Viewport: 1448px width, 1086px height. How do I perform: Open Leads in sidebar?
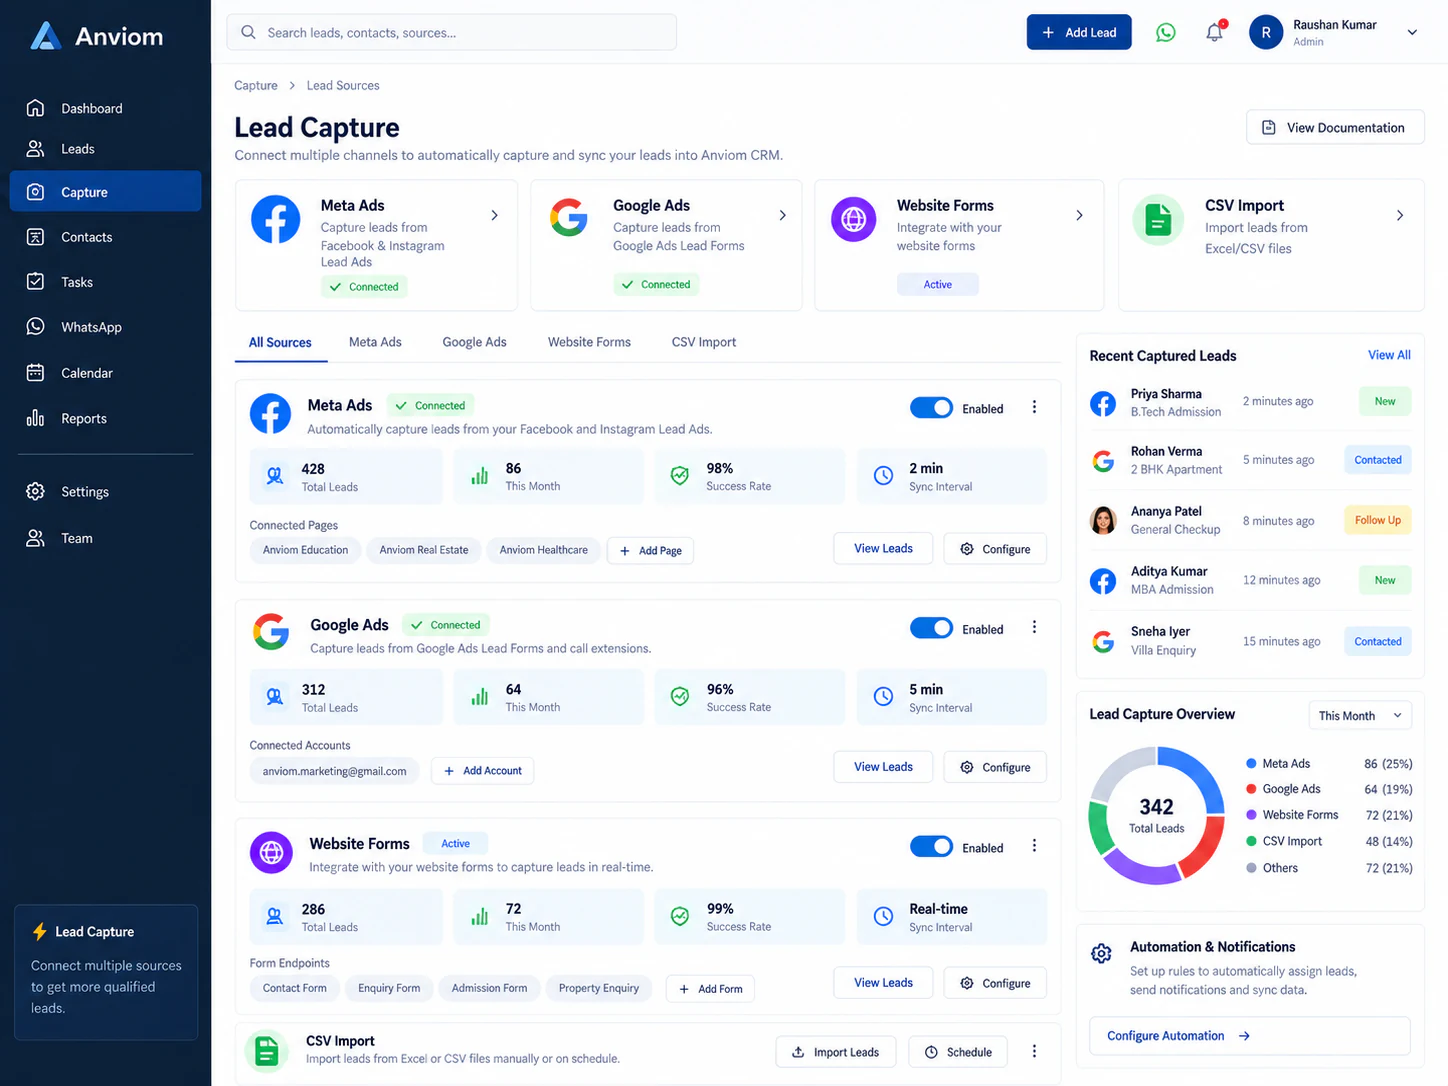[105, 149]
